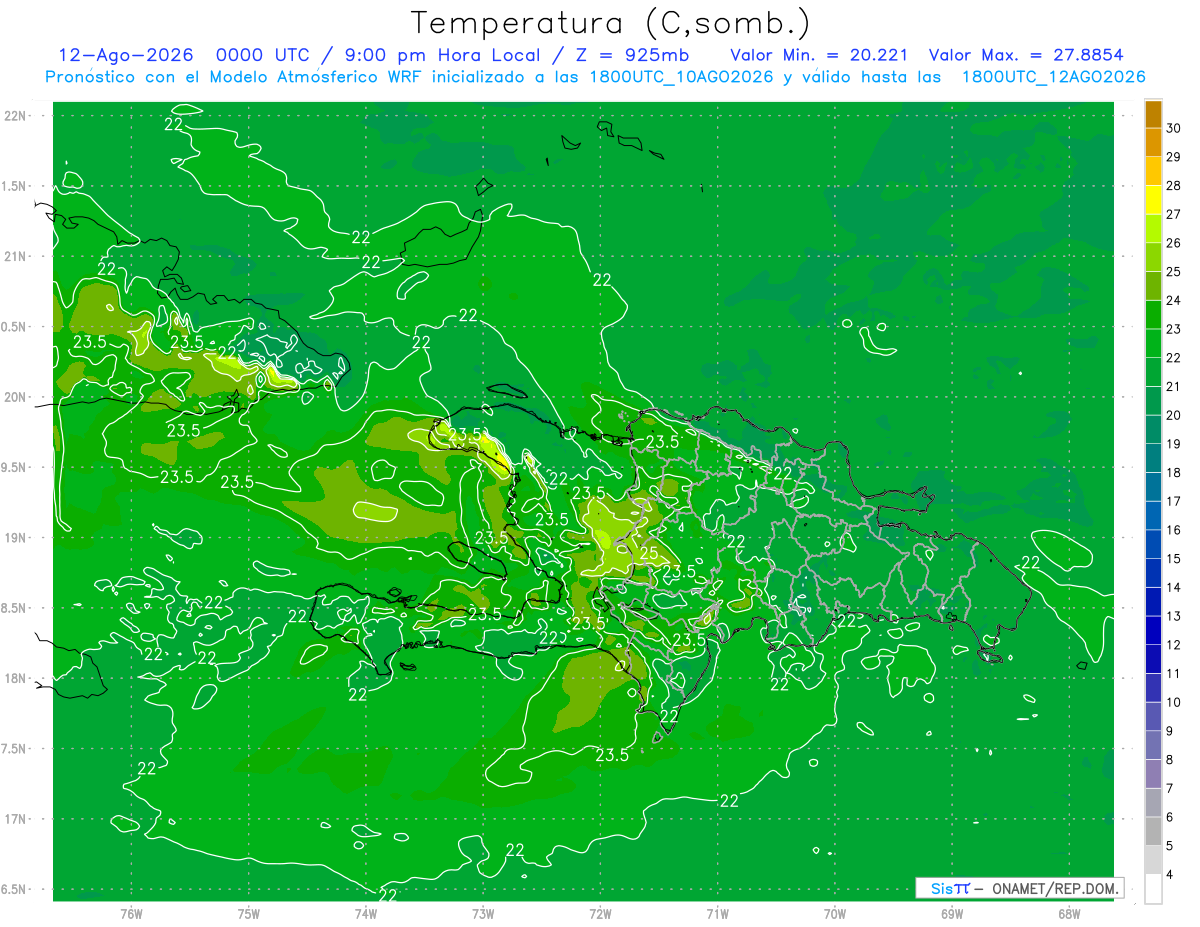Click the '22N' latitude axis label
Image resolution: width=1200 pixels, height=927 pixels.
tap(16, 116)
